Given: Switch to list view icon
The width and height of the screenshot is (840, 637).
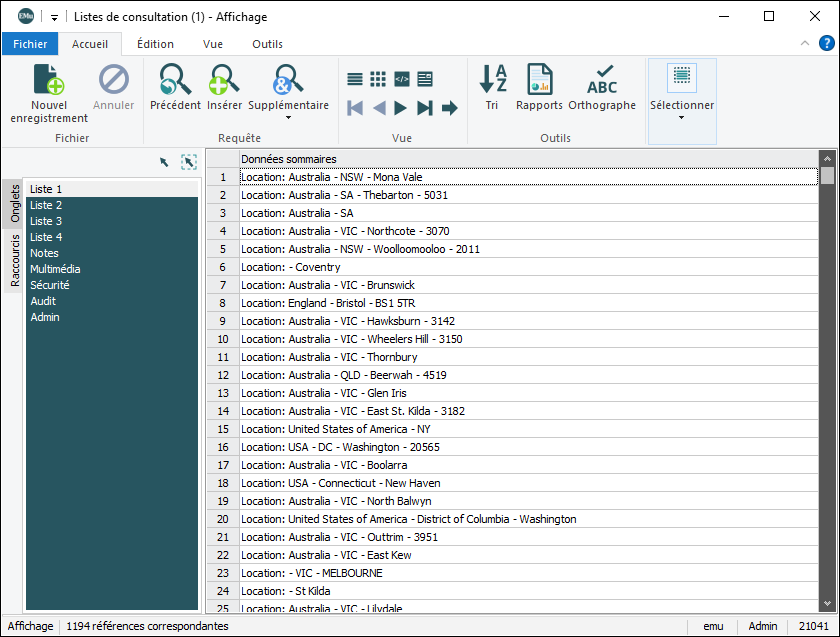Looking at the screenshot, I should (355, 79).
